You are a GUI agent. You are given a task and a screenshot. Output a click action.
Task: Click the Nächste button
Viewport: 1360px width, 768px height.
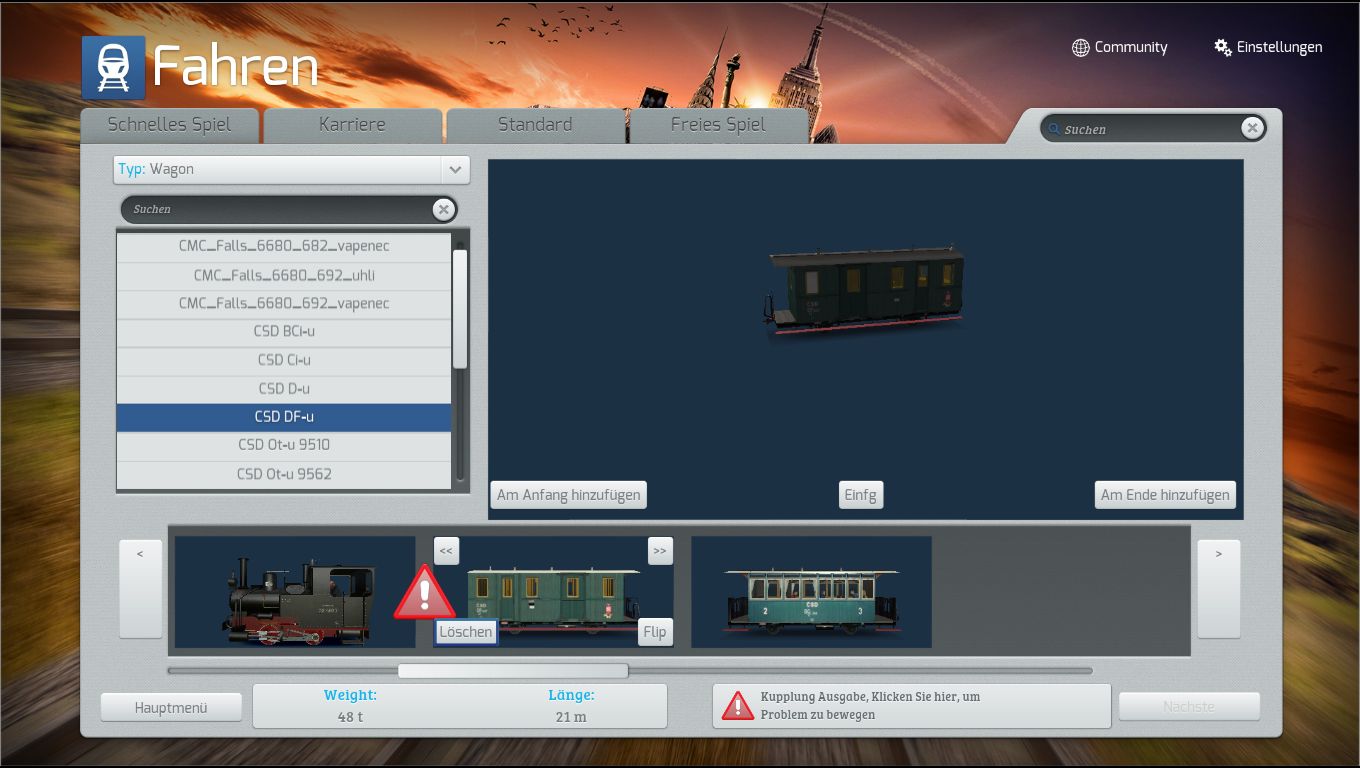[1189, 707]
